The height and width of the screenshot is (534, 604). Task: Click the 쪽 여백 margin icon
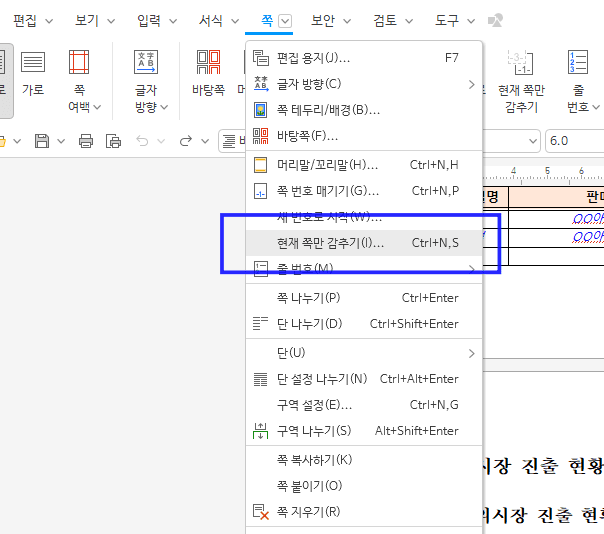[79, 62]
